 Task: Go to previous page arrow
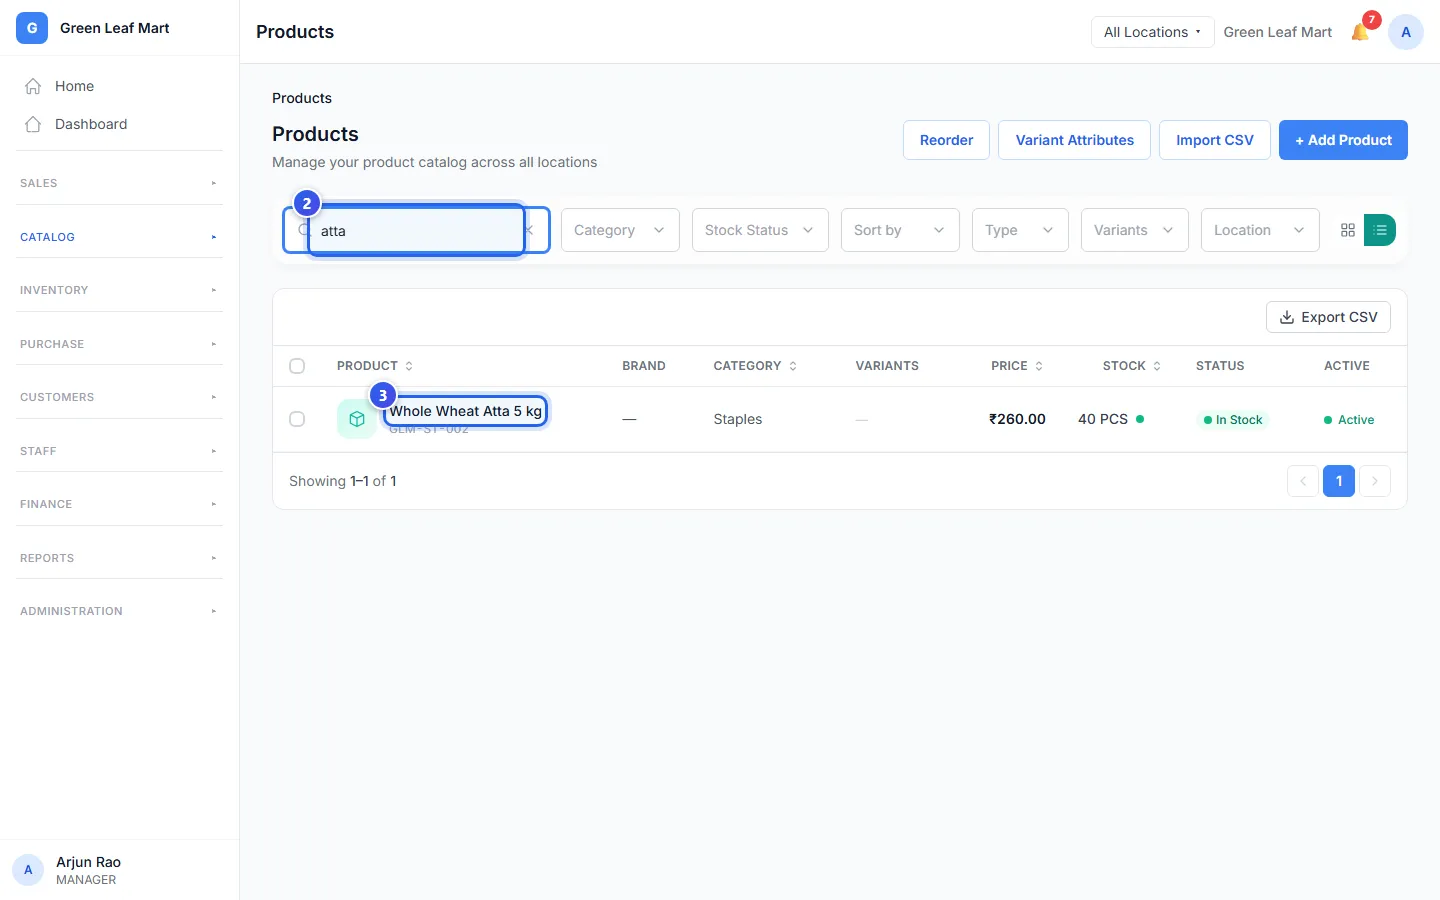coord(1303,481)
